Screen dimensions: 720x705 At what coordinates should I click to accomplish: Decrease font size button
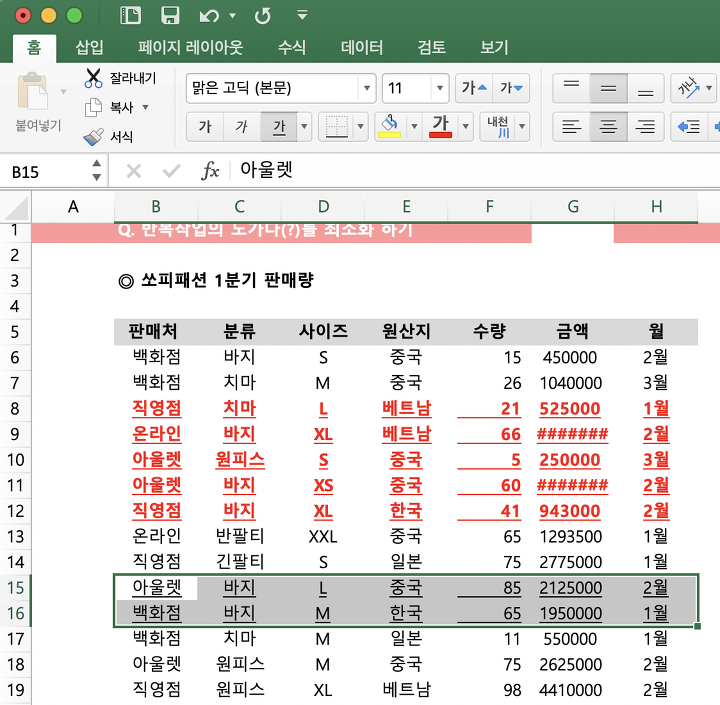(x=511, y=88)
